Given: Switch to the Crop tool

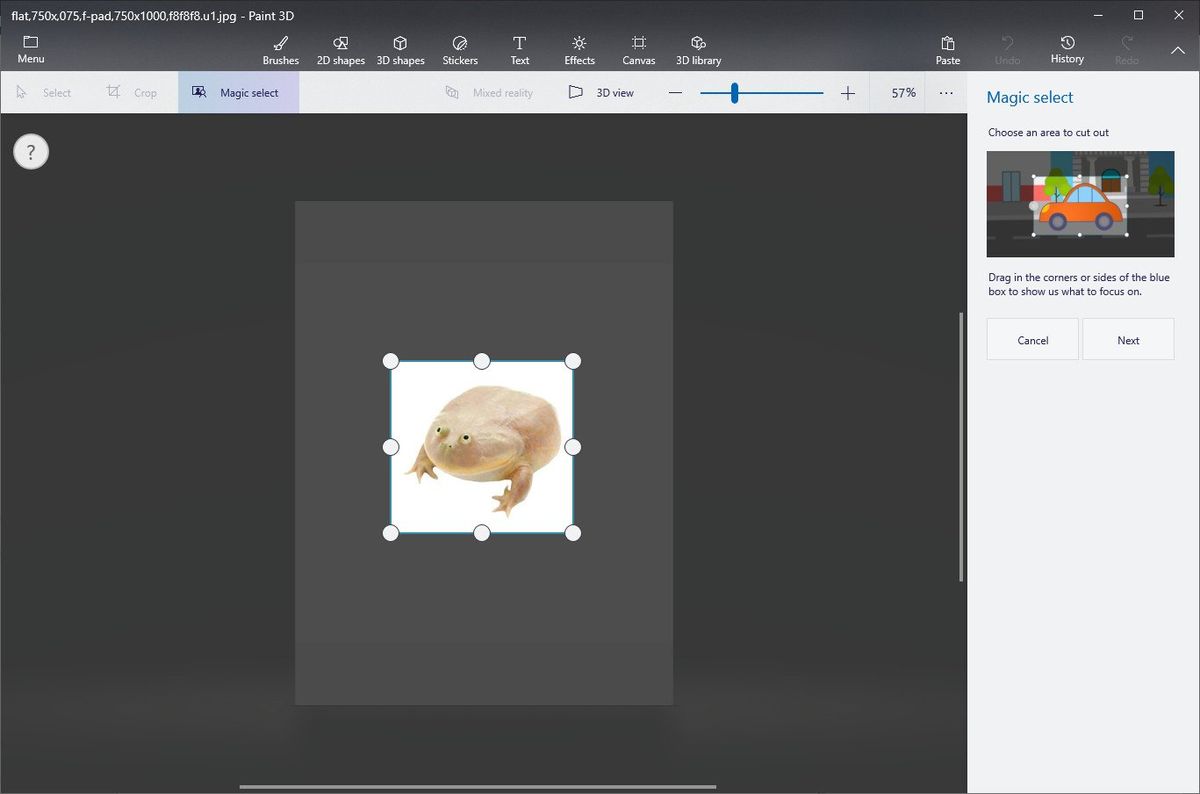Looking at the screenshot, I should coord(134,92).
